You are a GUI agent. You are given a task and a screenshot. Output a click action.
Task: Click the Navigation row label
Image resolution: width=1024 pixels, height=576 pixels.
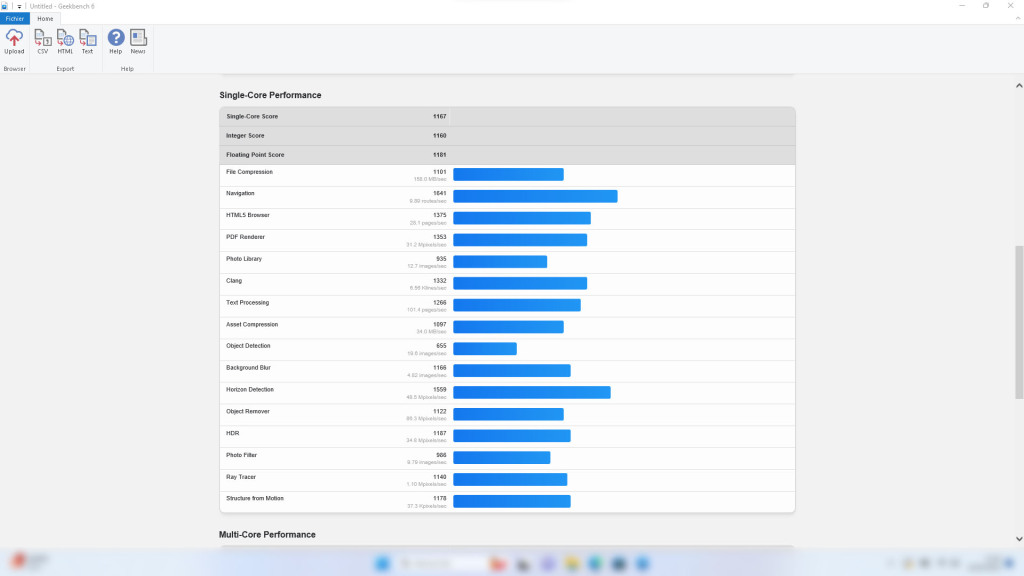coord(240,193)
